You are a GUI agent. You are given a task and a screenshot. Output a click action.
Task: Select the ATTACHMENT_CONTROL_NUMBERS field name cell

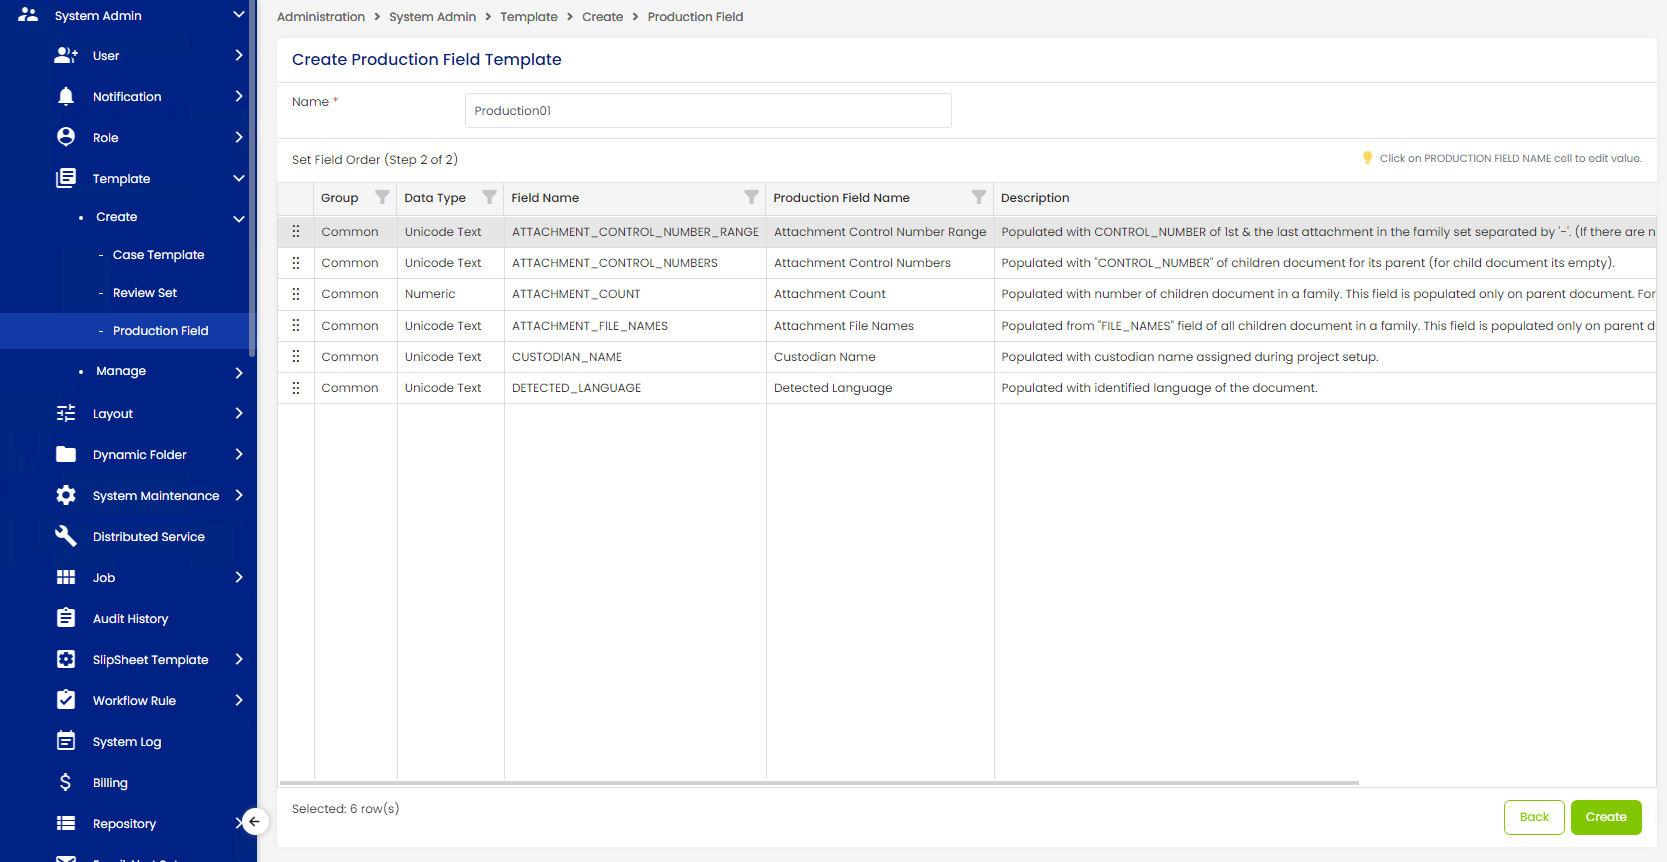[x=635, y=262]
